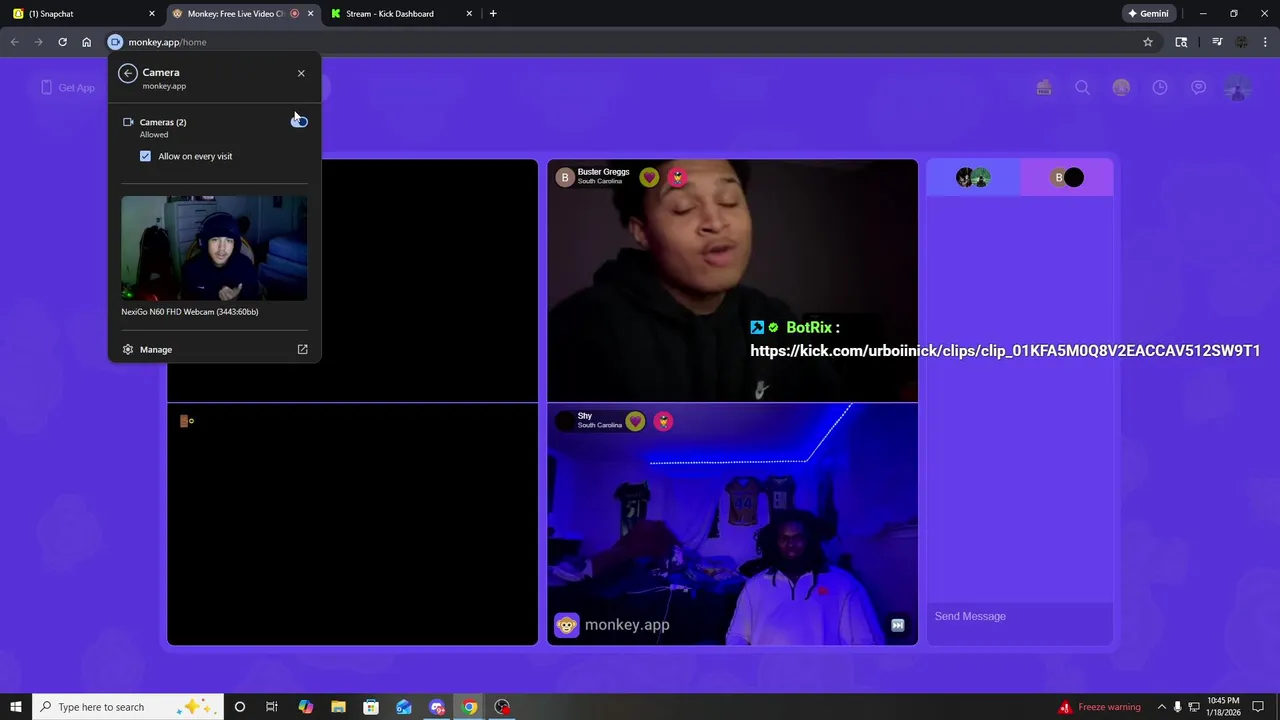Close the Camera permission popup
The image size is (1280, 720).
point(301,73)
